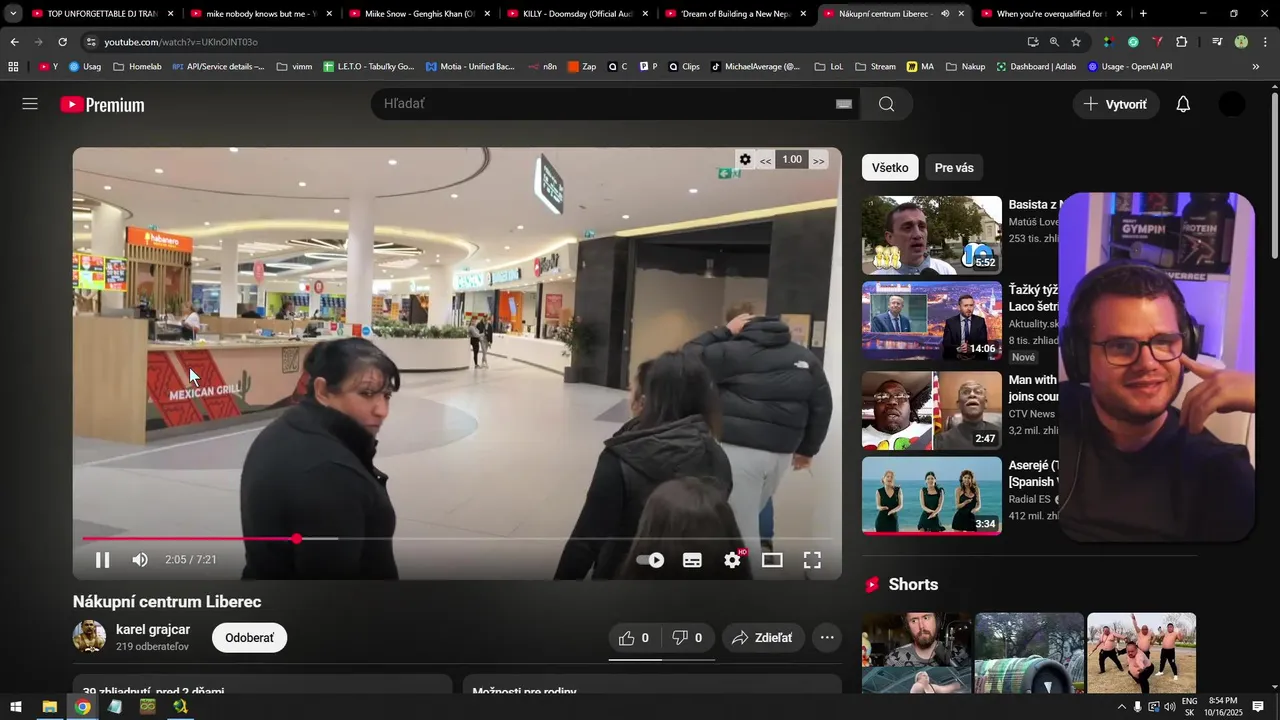Open the 14:06 news video thumbnail
This screenshot has width=1280, height=720.
932,321
